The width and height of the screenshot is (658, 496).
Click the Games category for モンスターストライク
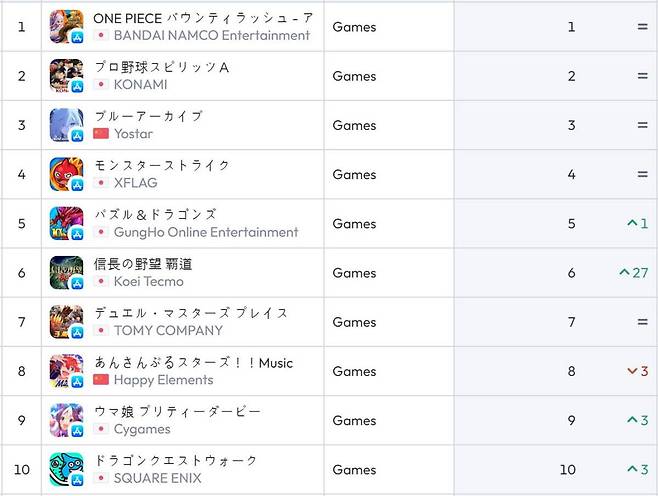click(354, 174)
